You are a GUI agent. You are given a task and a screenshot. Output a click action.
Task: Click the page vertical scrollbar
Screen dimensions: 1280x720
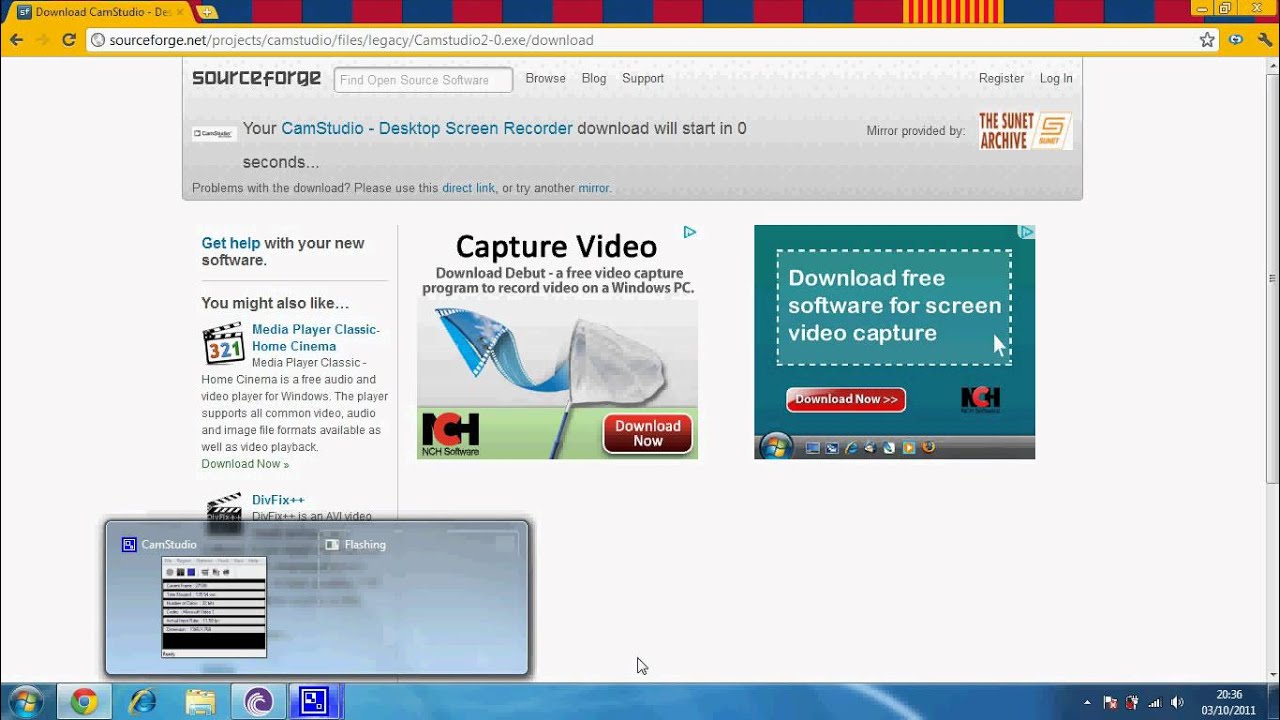point(1272,372)
